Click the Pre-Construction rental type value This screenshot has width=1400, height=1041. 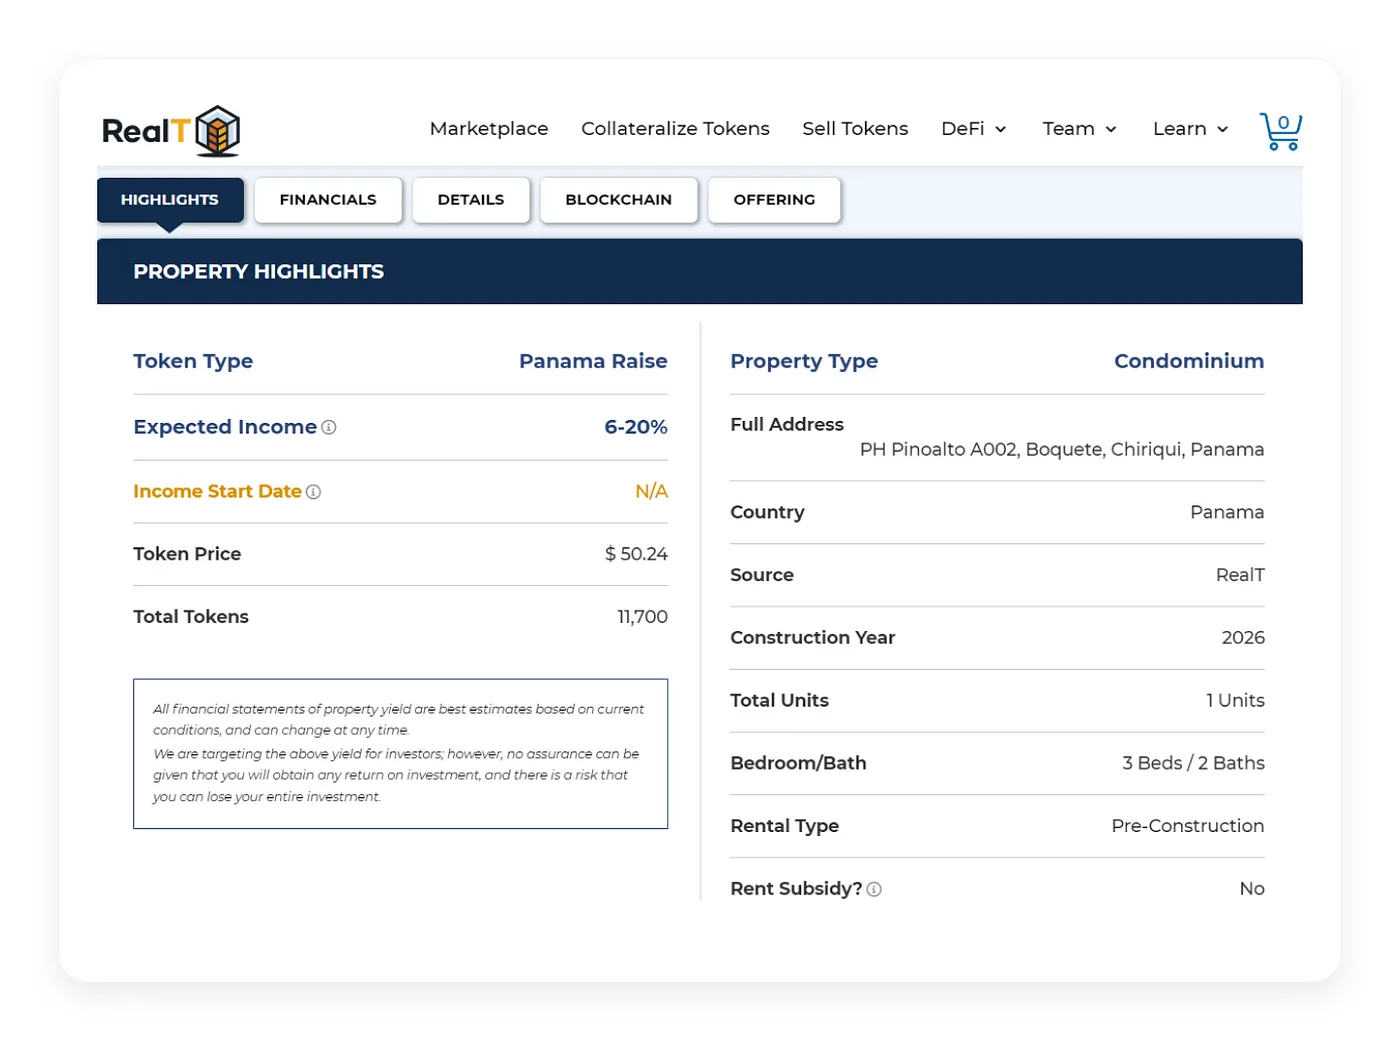click(1188, 826)
